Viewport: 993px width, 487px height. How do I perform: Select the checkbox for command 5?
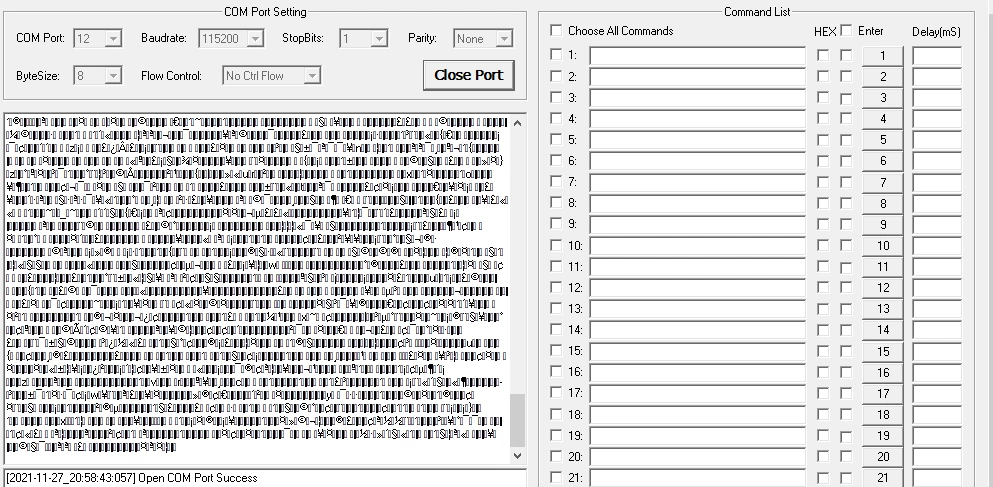click(556, 139)
